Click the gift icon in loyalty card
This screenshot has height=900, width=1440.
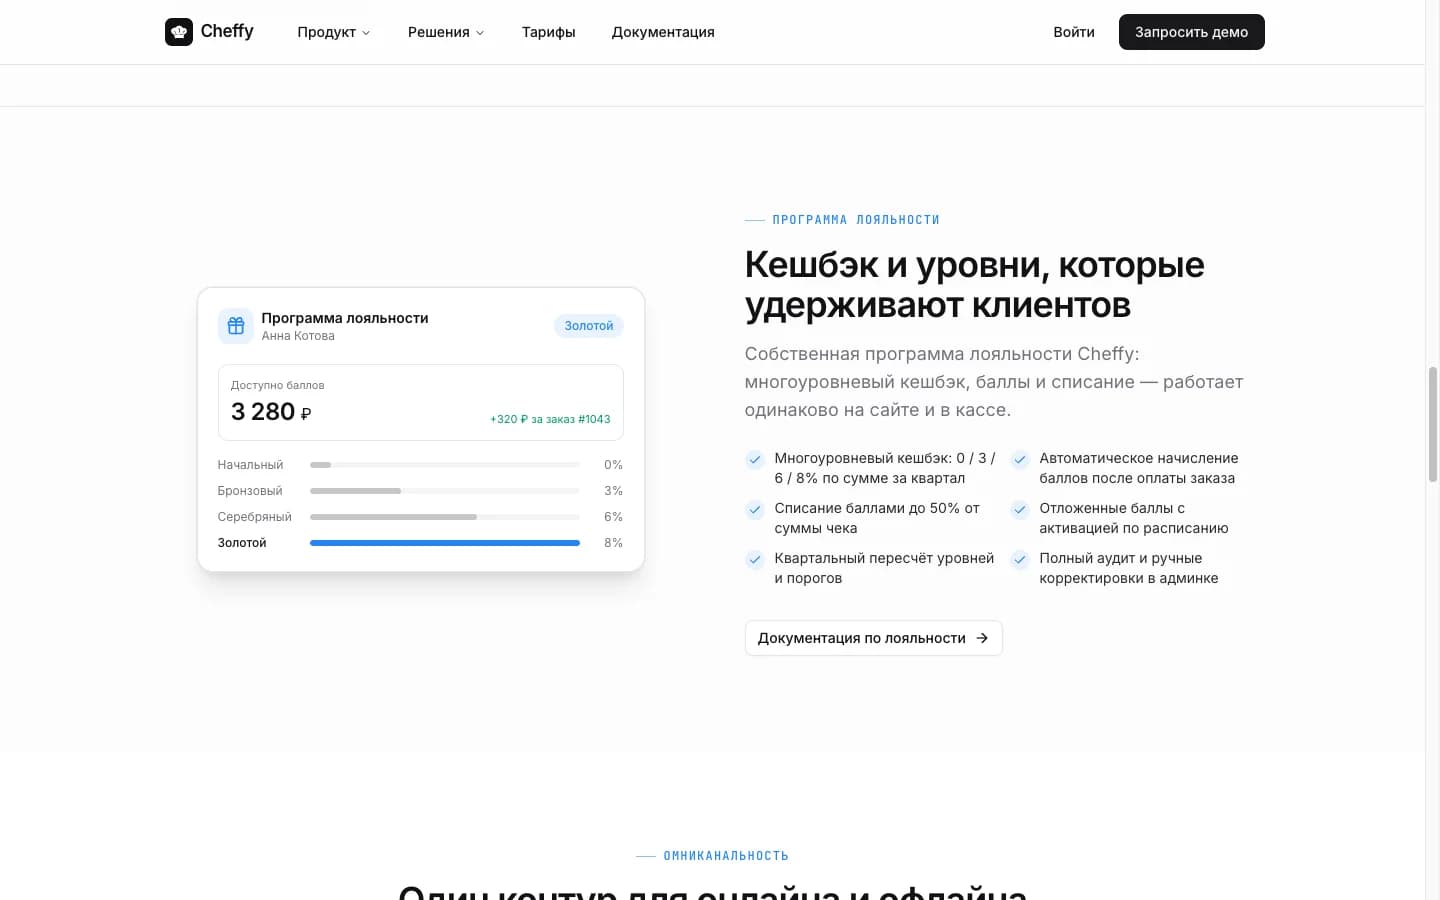click(236, 326)
